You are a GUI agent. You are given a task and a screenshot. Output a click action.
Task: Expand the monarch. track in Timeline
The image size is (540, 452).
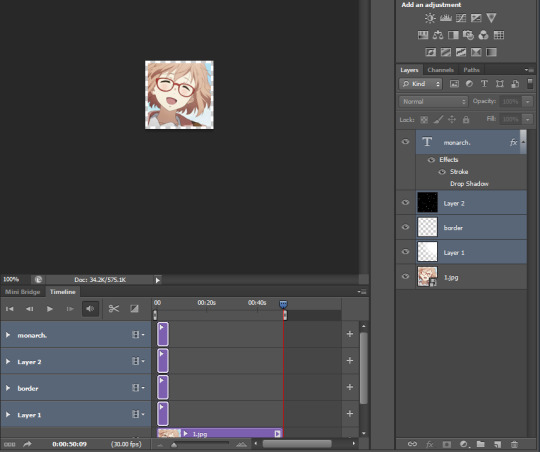[x=8, y=335]
